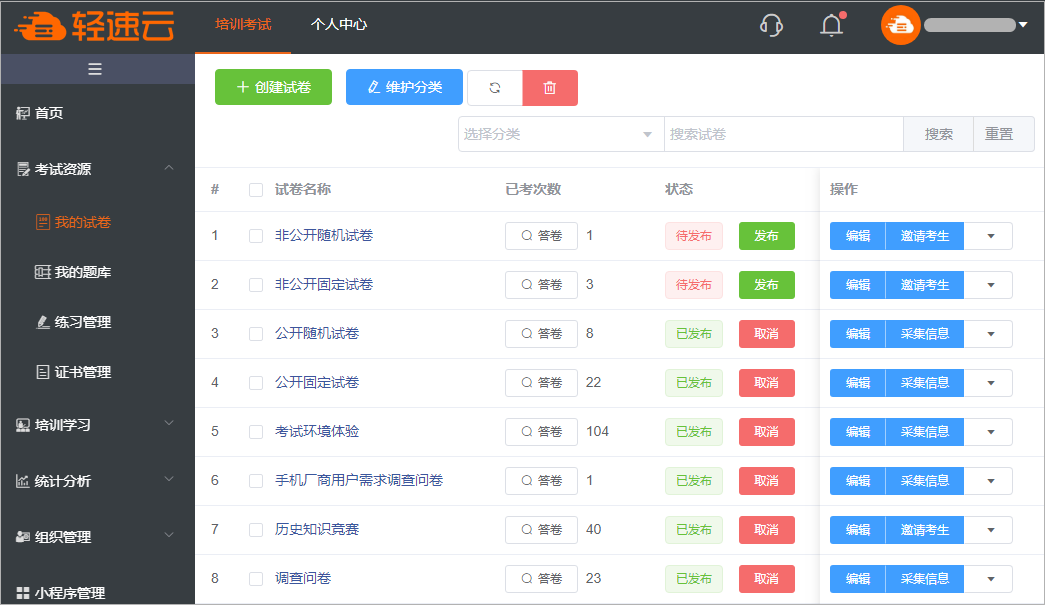Publish 非公开固定试卷 with 发布 button
Viewport: 1045px width, 605px height.
pos(766,285)
